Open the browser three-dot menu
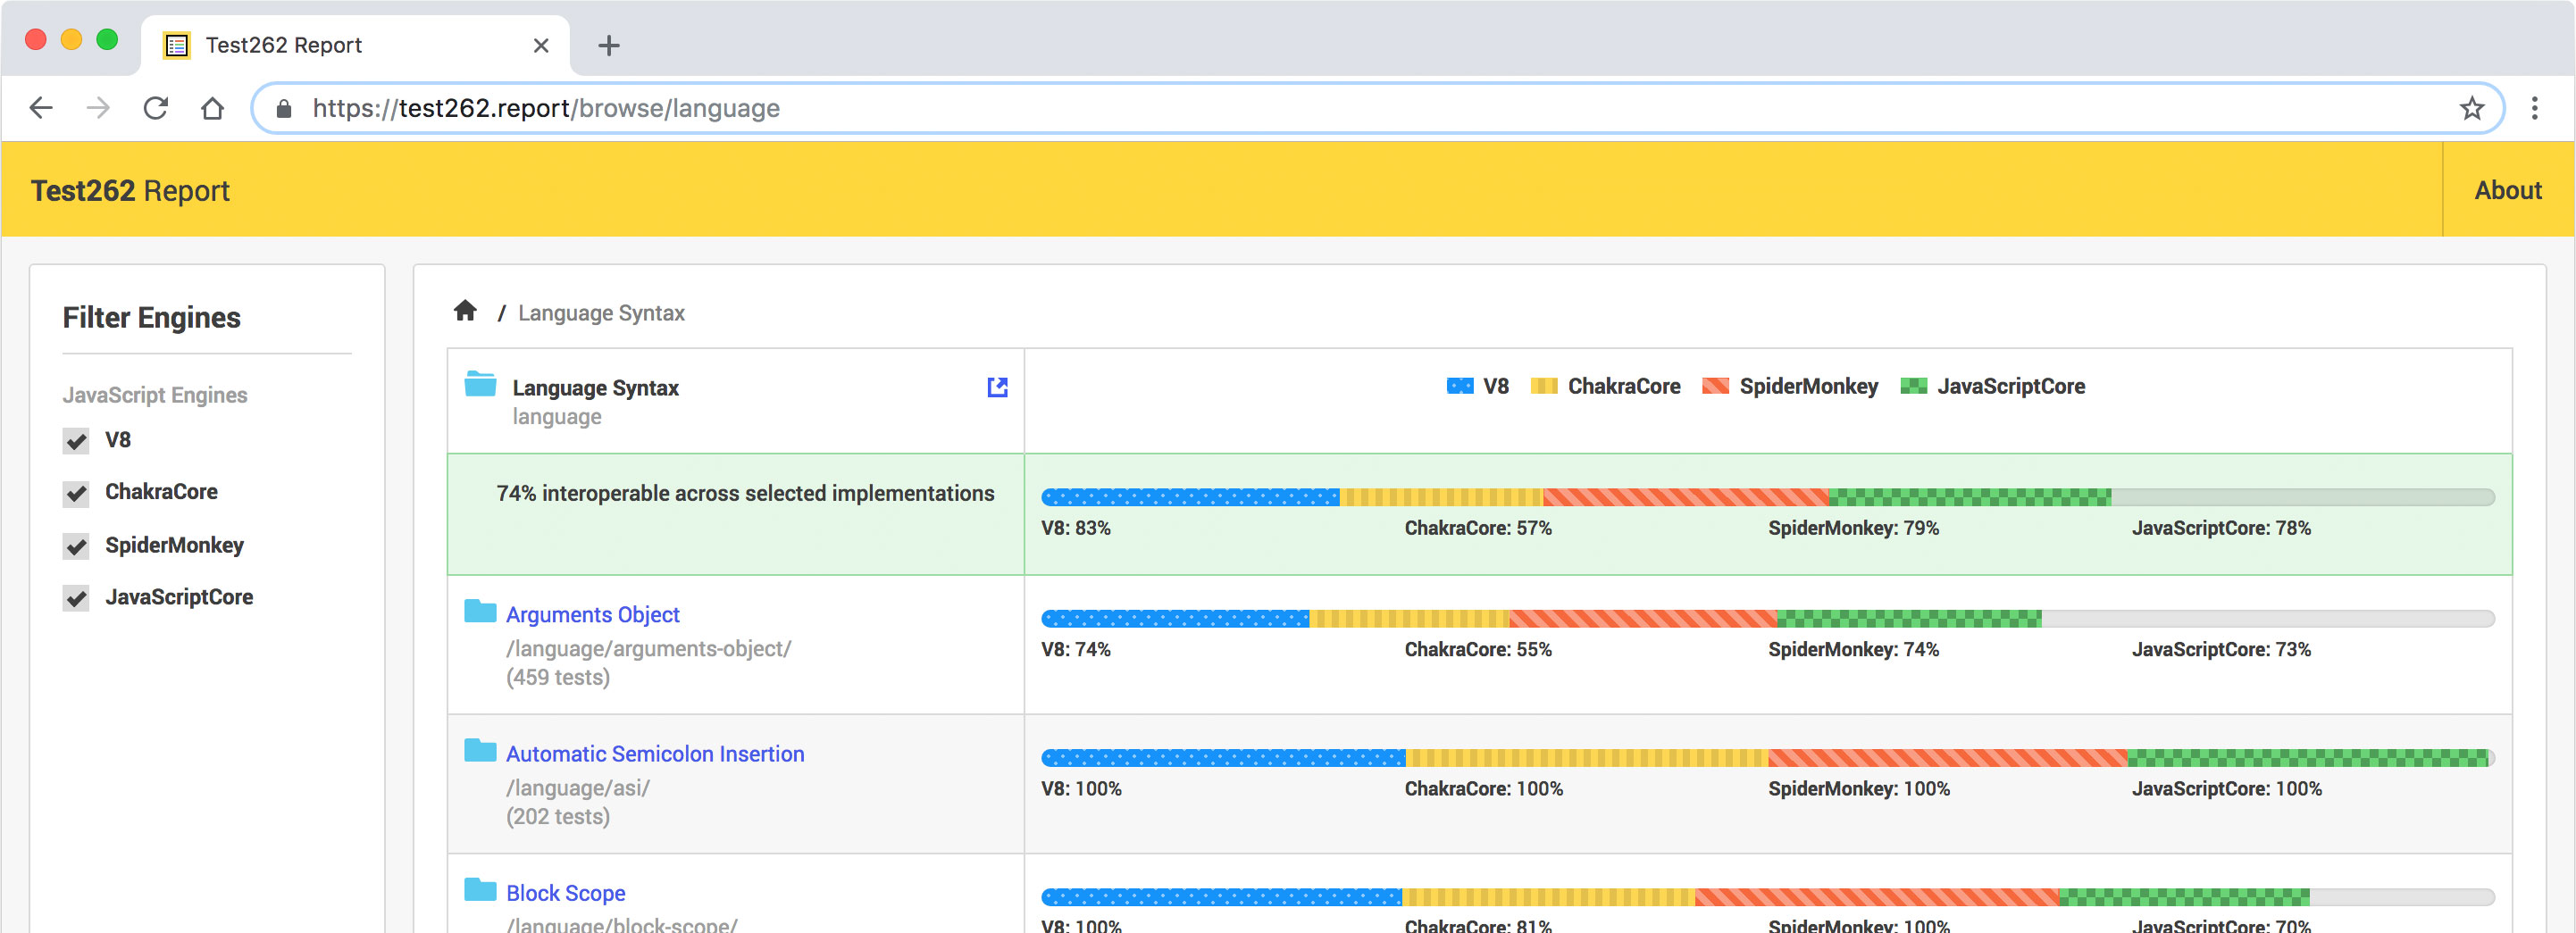 tap(2534, 108)
